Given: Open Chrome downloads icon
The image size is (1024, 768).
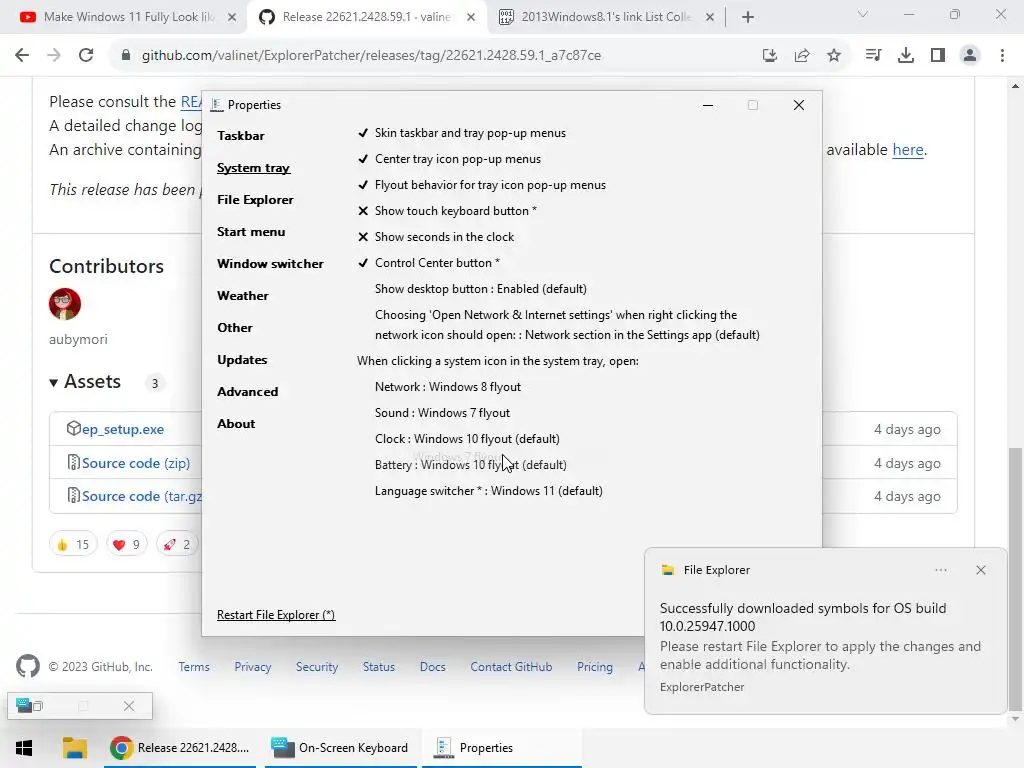Looking at the screenshot, I should pos(906,56).
